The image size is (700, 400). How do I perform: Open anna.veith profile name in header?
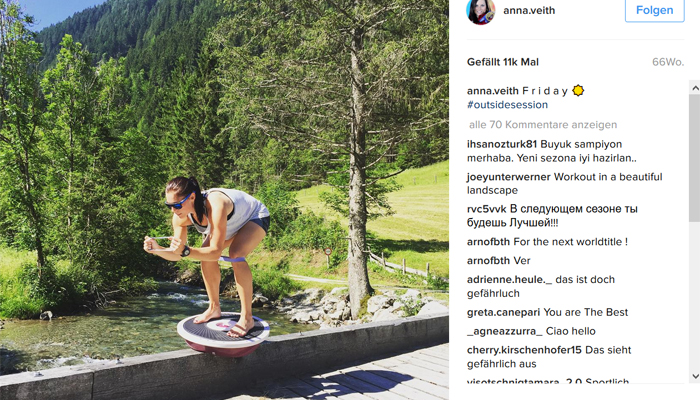529,10
